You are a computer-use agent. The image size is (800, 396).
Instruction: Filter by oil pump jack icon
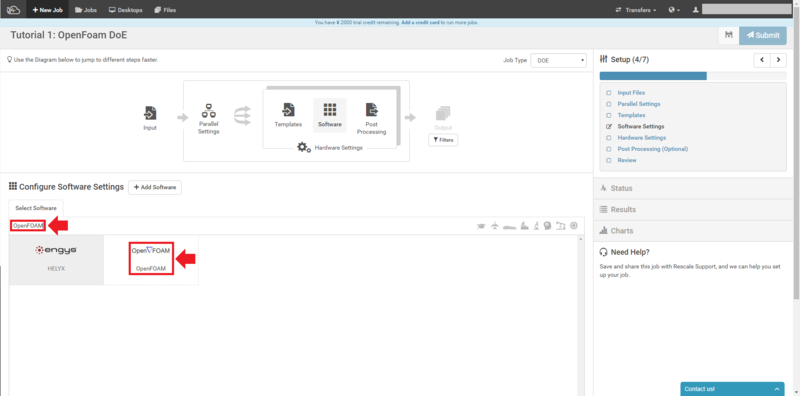tap(561, 226)
